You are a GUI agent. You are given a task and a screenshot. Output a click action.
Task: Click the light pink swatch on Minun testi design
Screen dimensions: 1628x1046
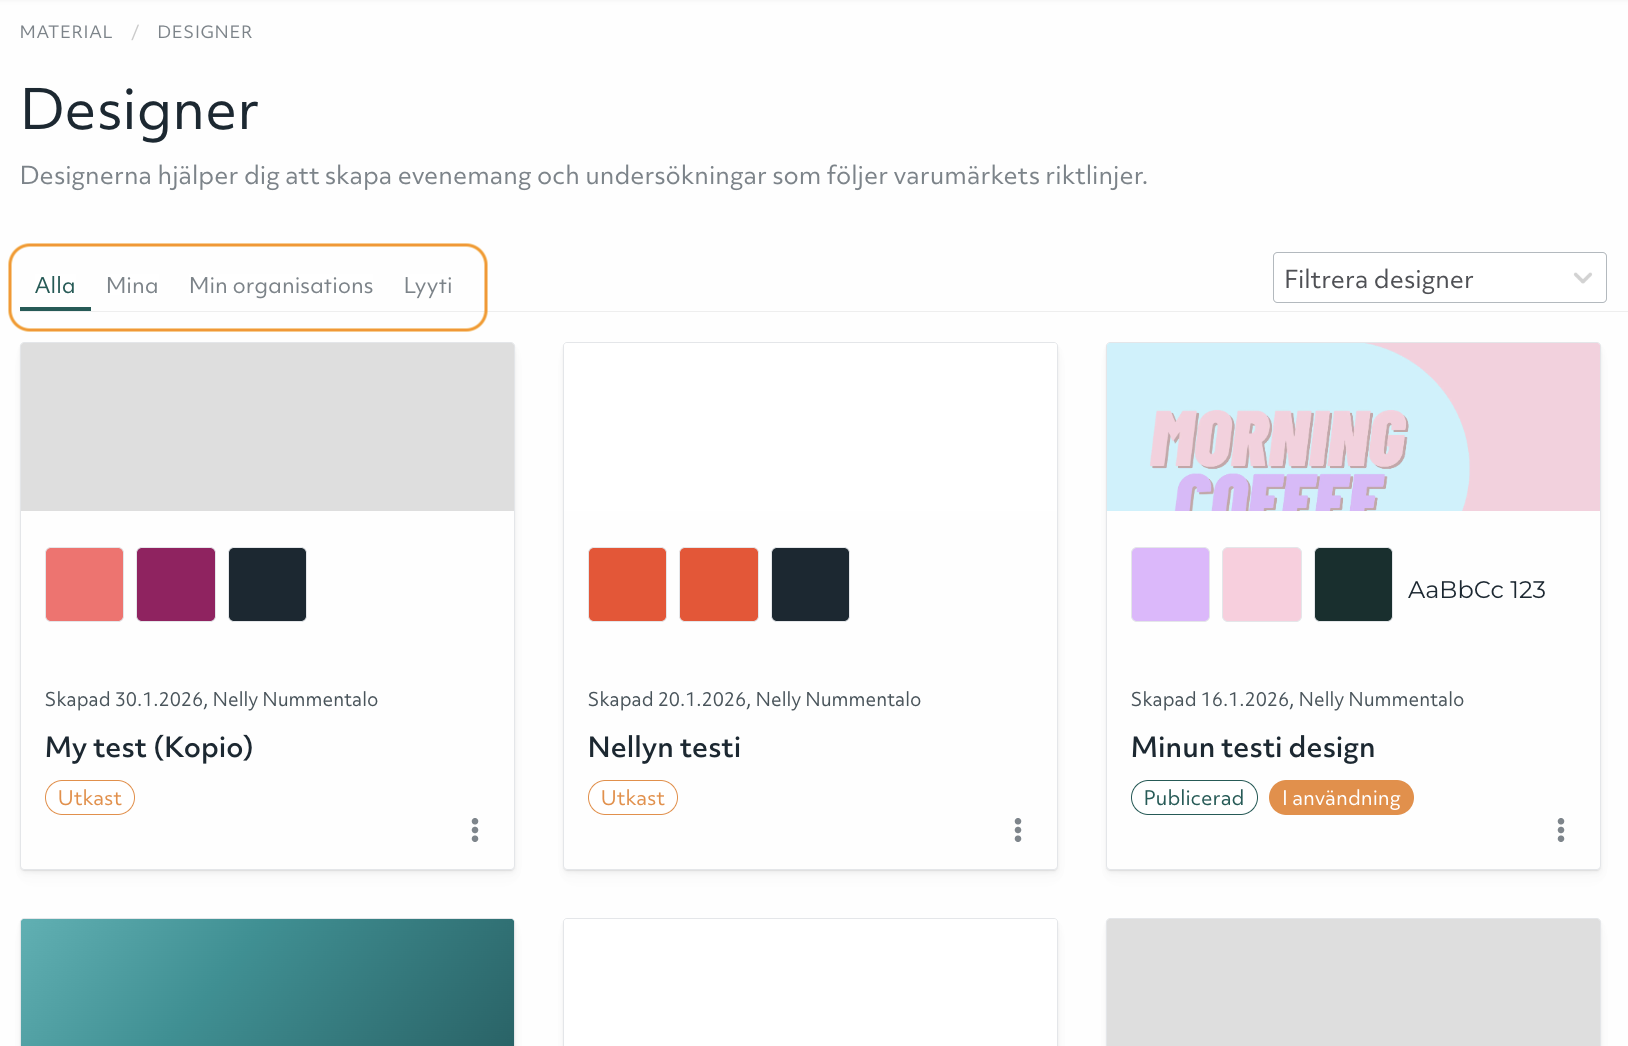(x=1262, y=585)
